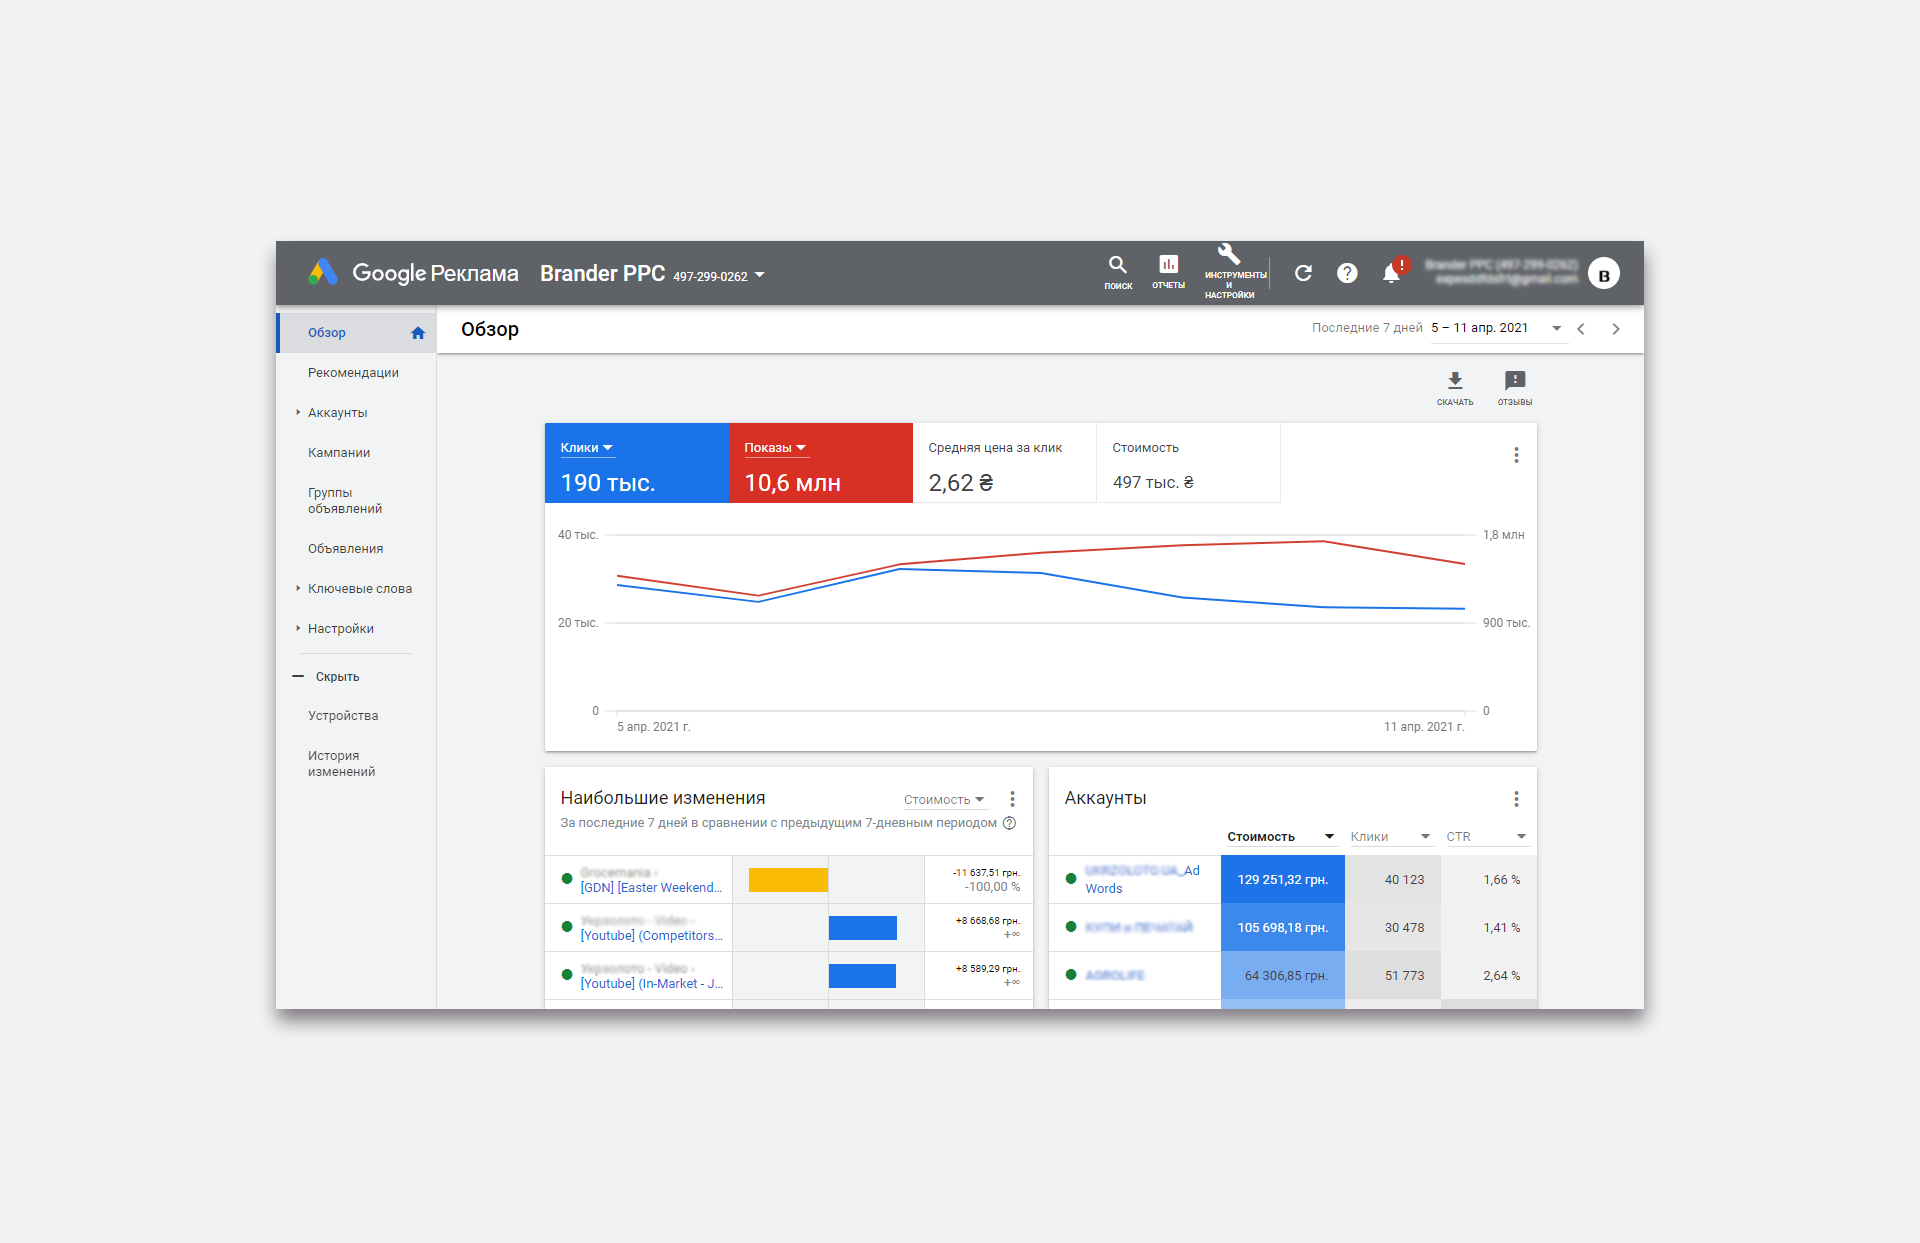Open the feedback (Отзывы) icon
Screen dimensions: 1920x1243
(1515, 381)
